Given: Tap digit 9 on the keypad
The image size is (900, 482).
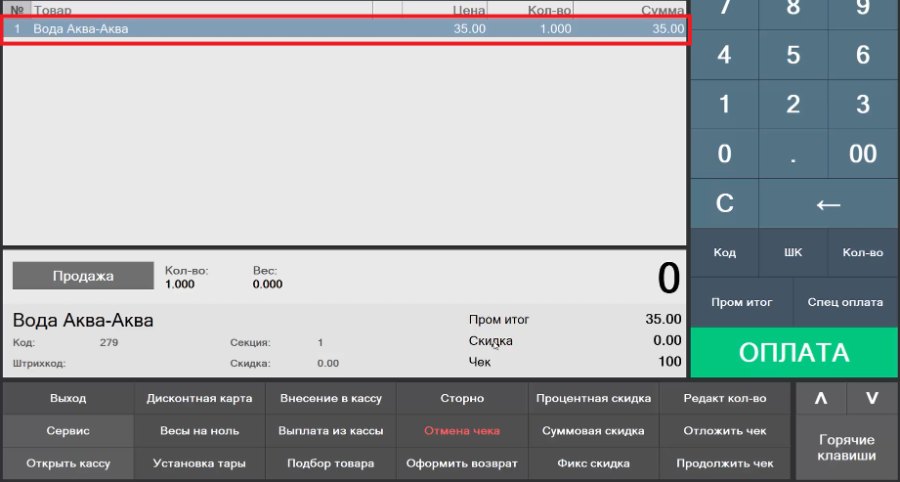Looking at the screenshot, I should [863, 13].
